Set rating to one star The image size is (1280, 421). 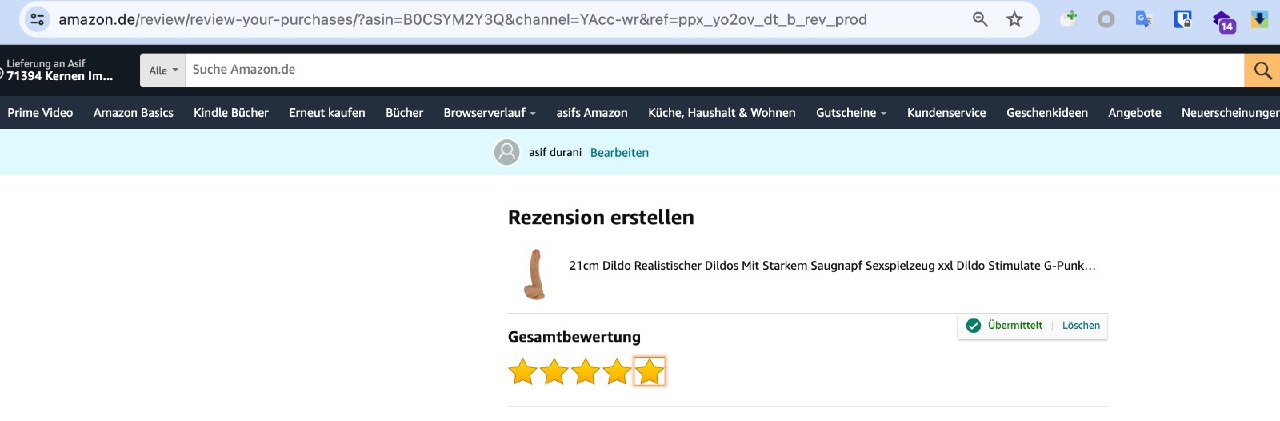[523, 372]
